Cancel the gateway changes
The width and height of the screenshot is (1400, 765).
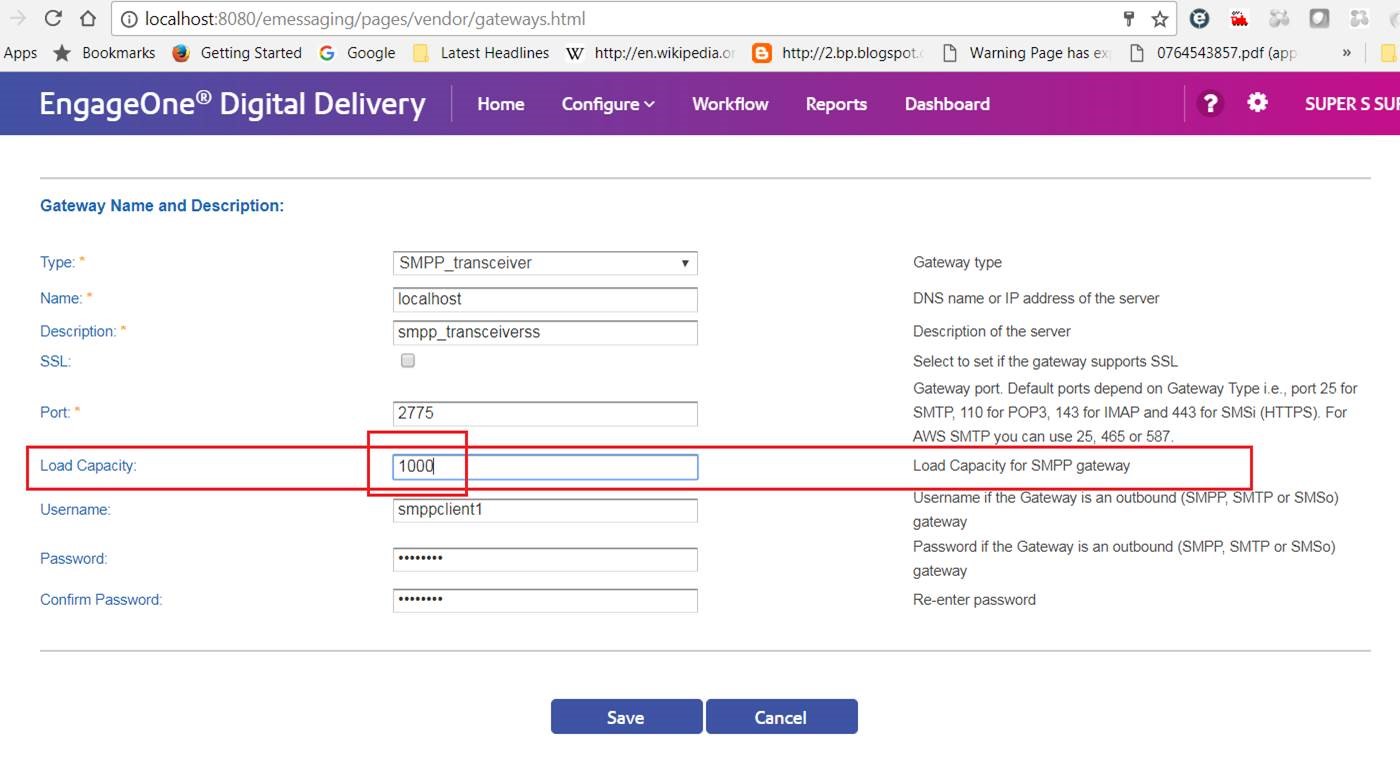tap(782, 716)
